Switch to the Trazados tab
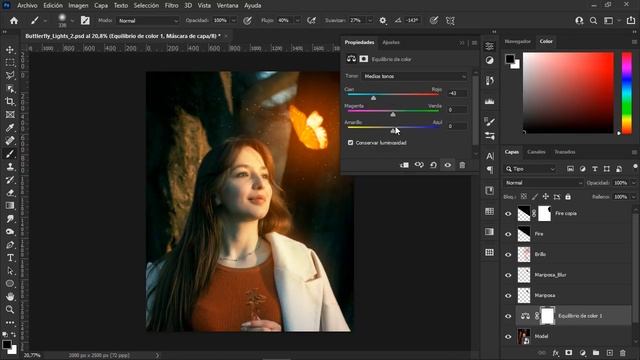This screenshot has height=360, width=640. click(x=564, y=152)
